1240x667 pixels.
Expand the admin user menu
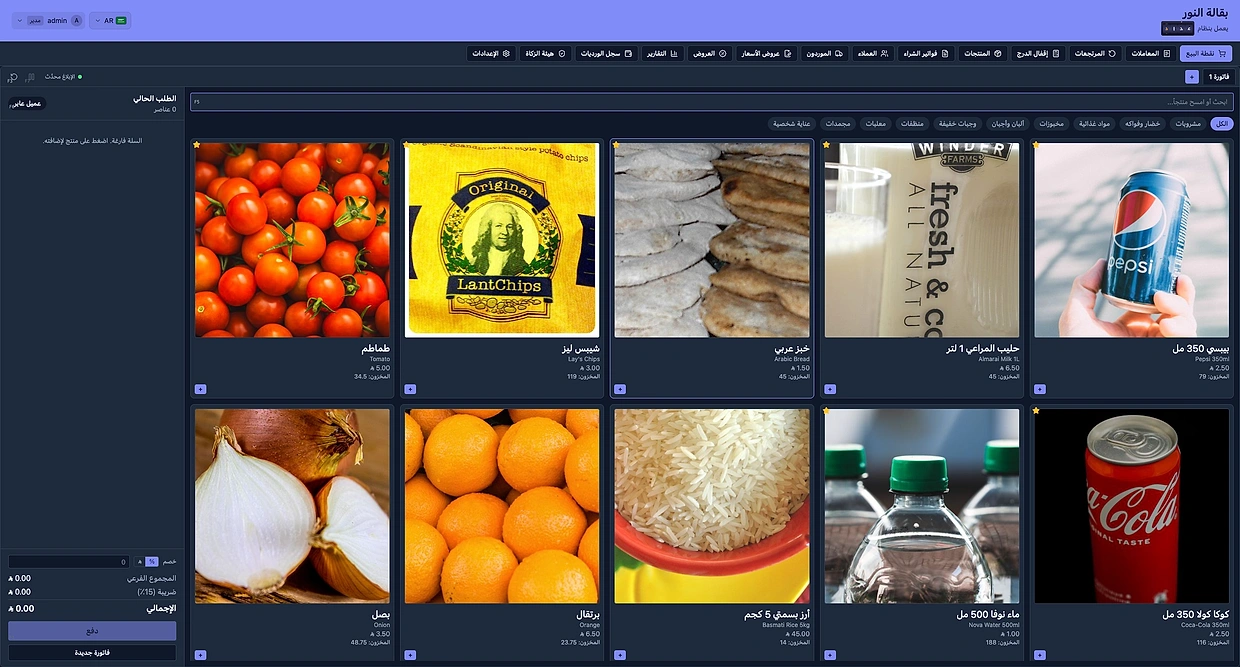[x=48, y=20]
